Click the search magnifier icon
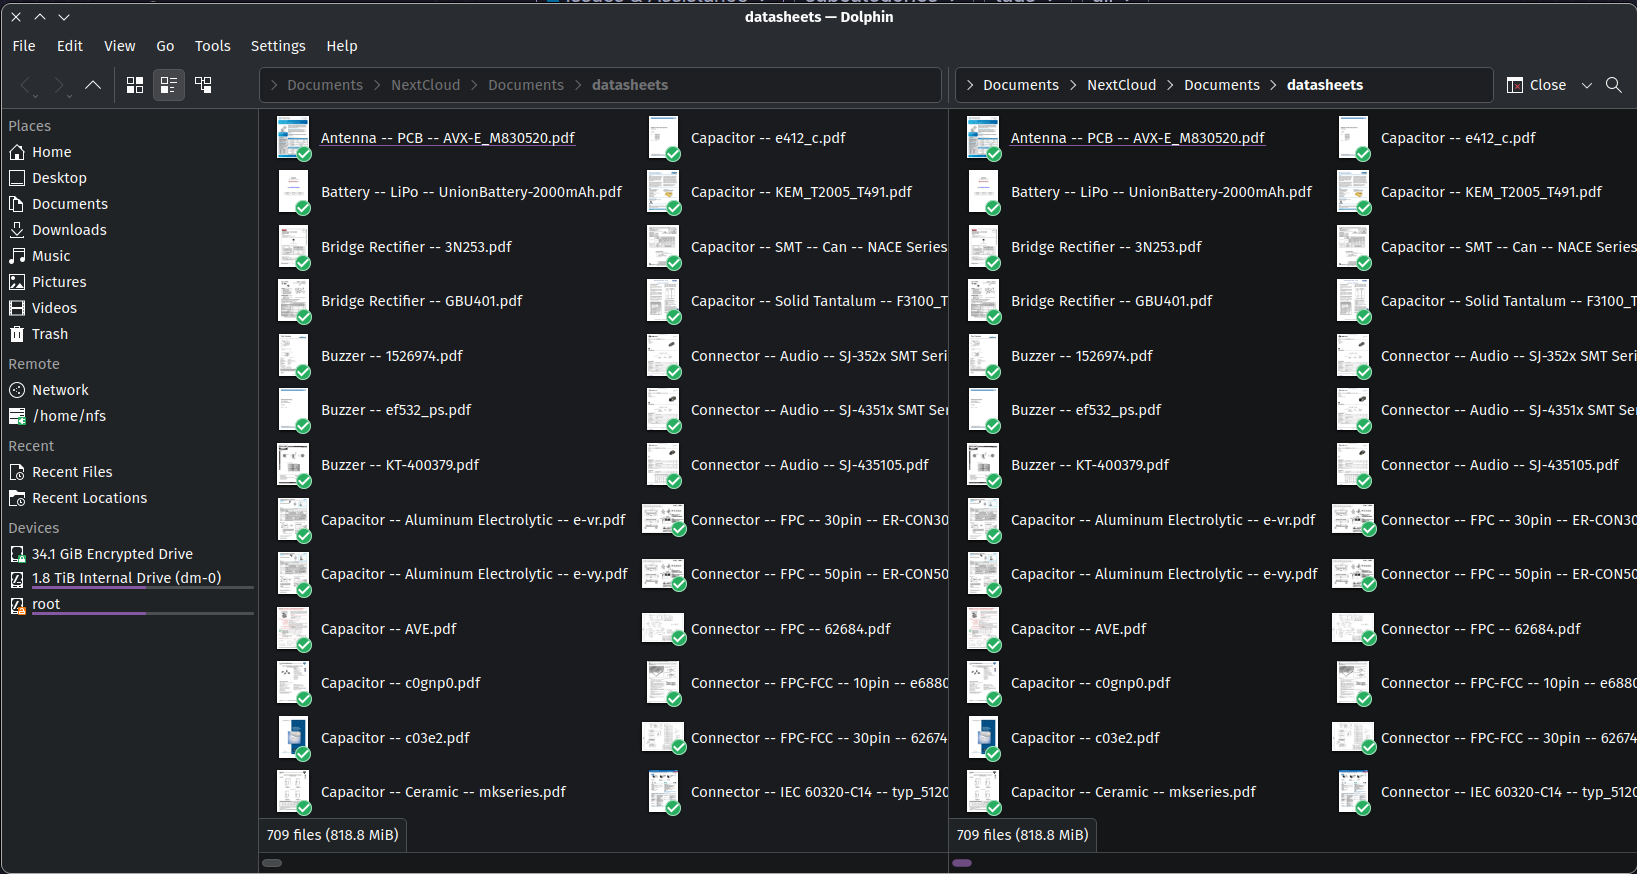1637x874 pixels. click(1613, 85)
